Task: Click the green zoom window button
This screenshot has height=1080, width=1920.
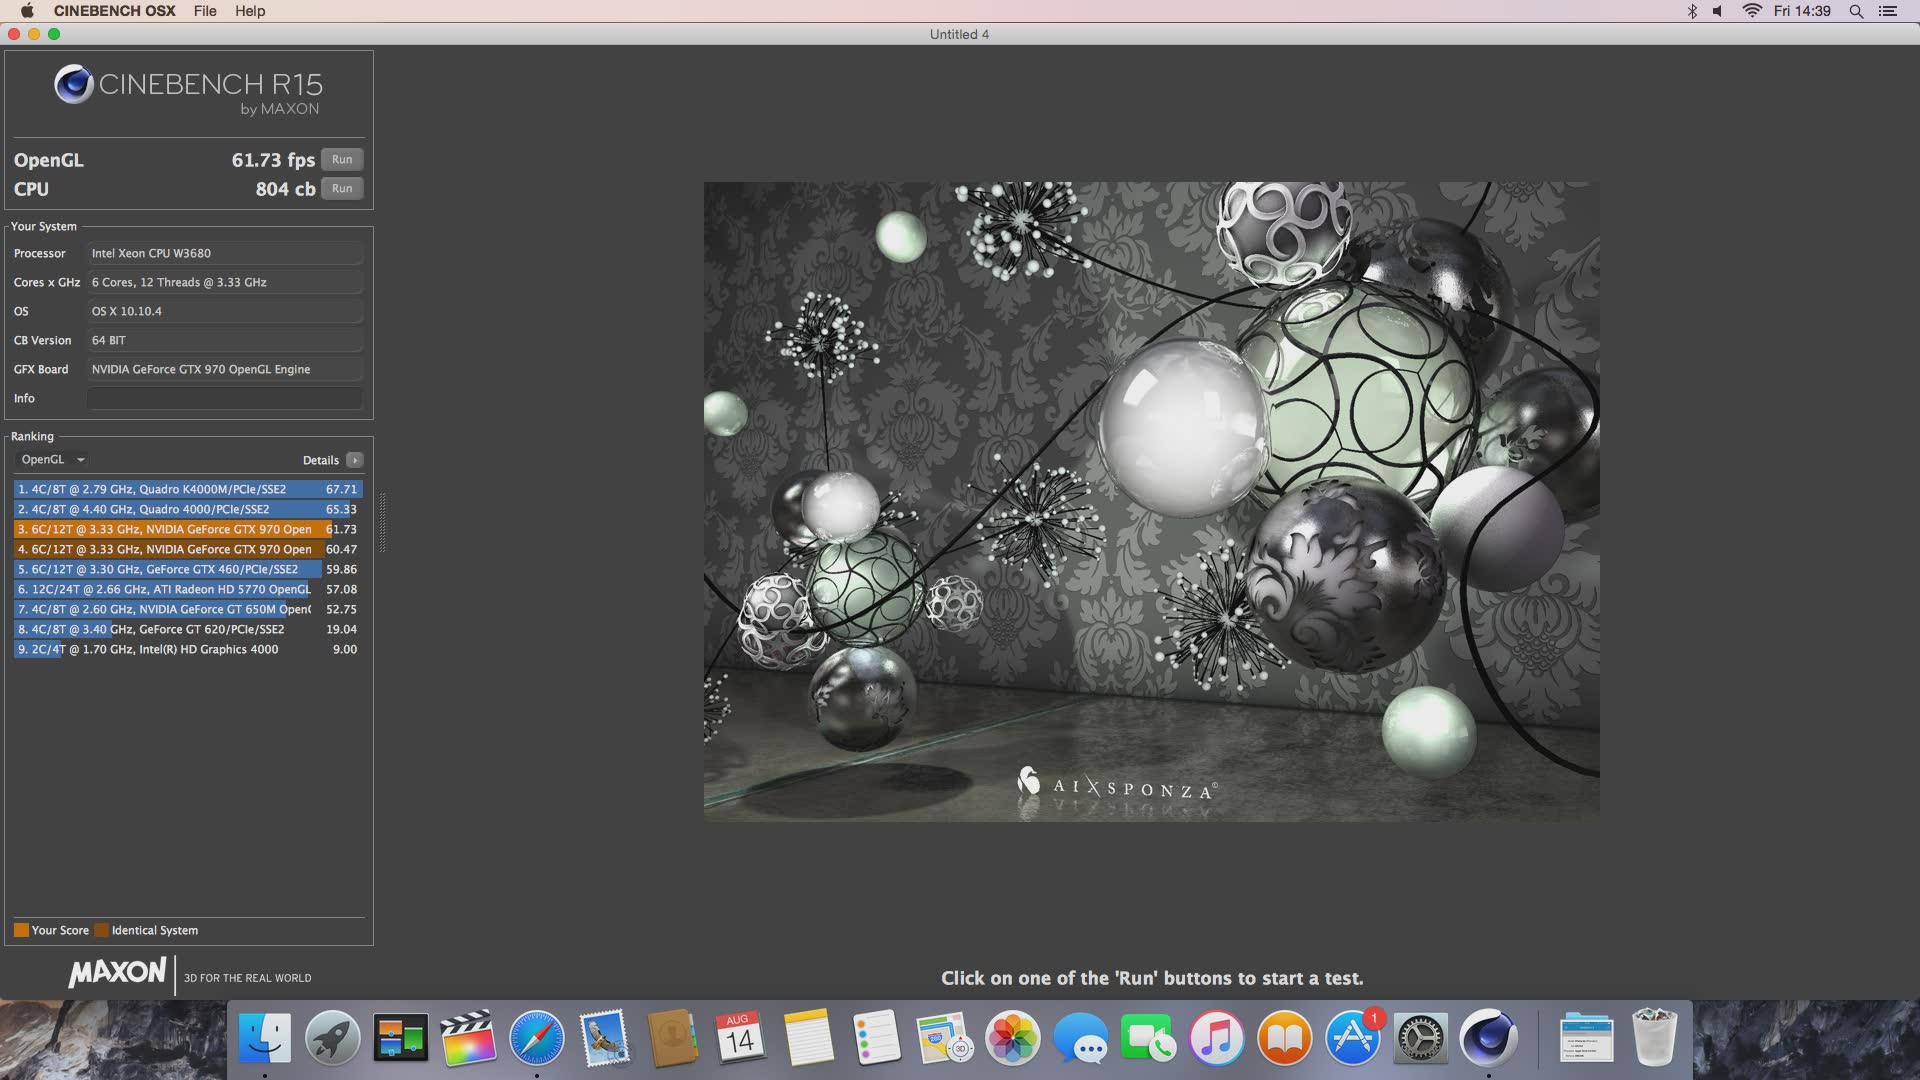Action: point(54,34)
